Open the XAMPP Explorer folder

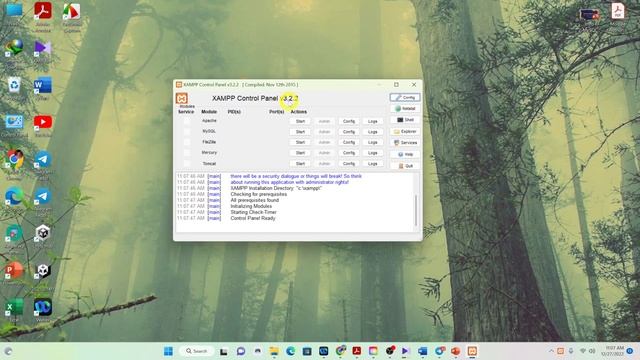[x=405, y=131]
